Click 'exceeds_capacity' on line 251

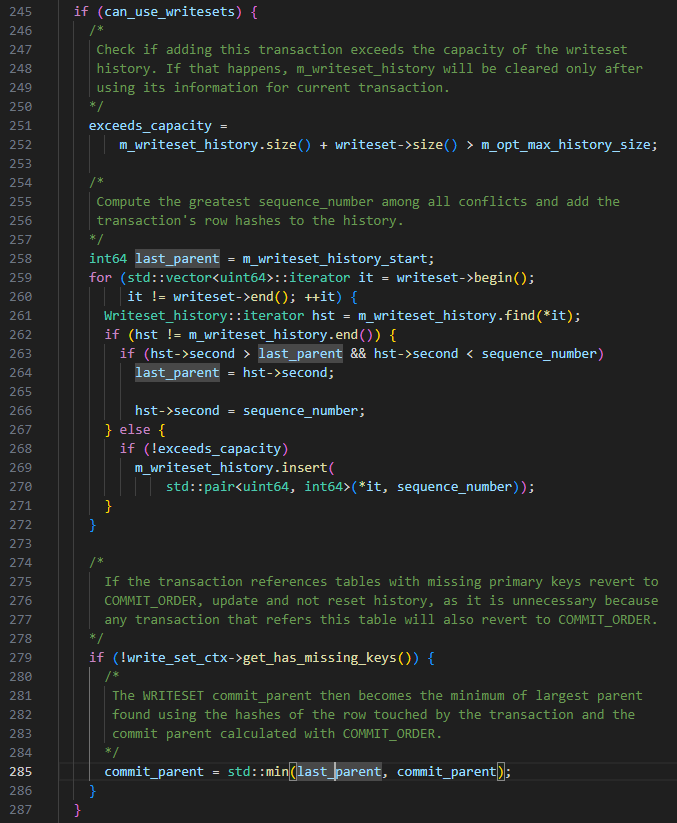click(150, 126)
